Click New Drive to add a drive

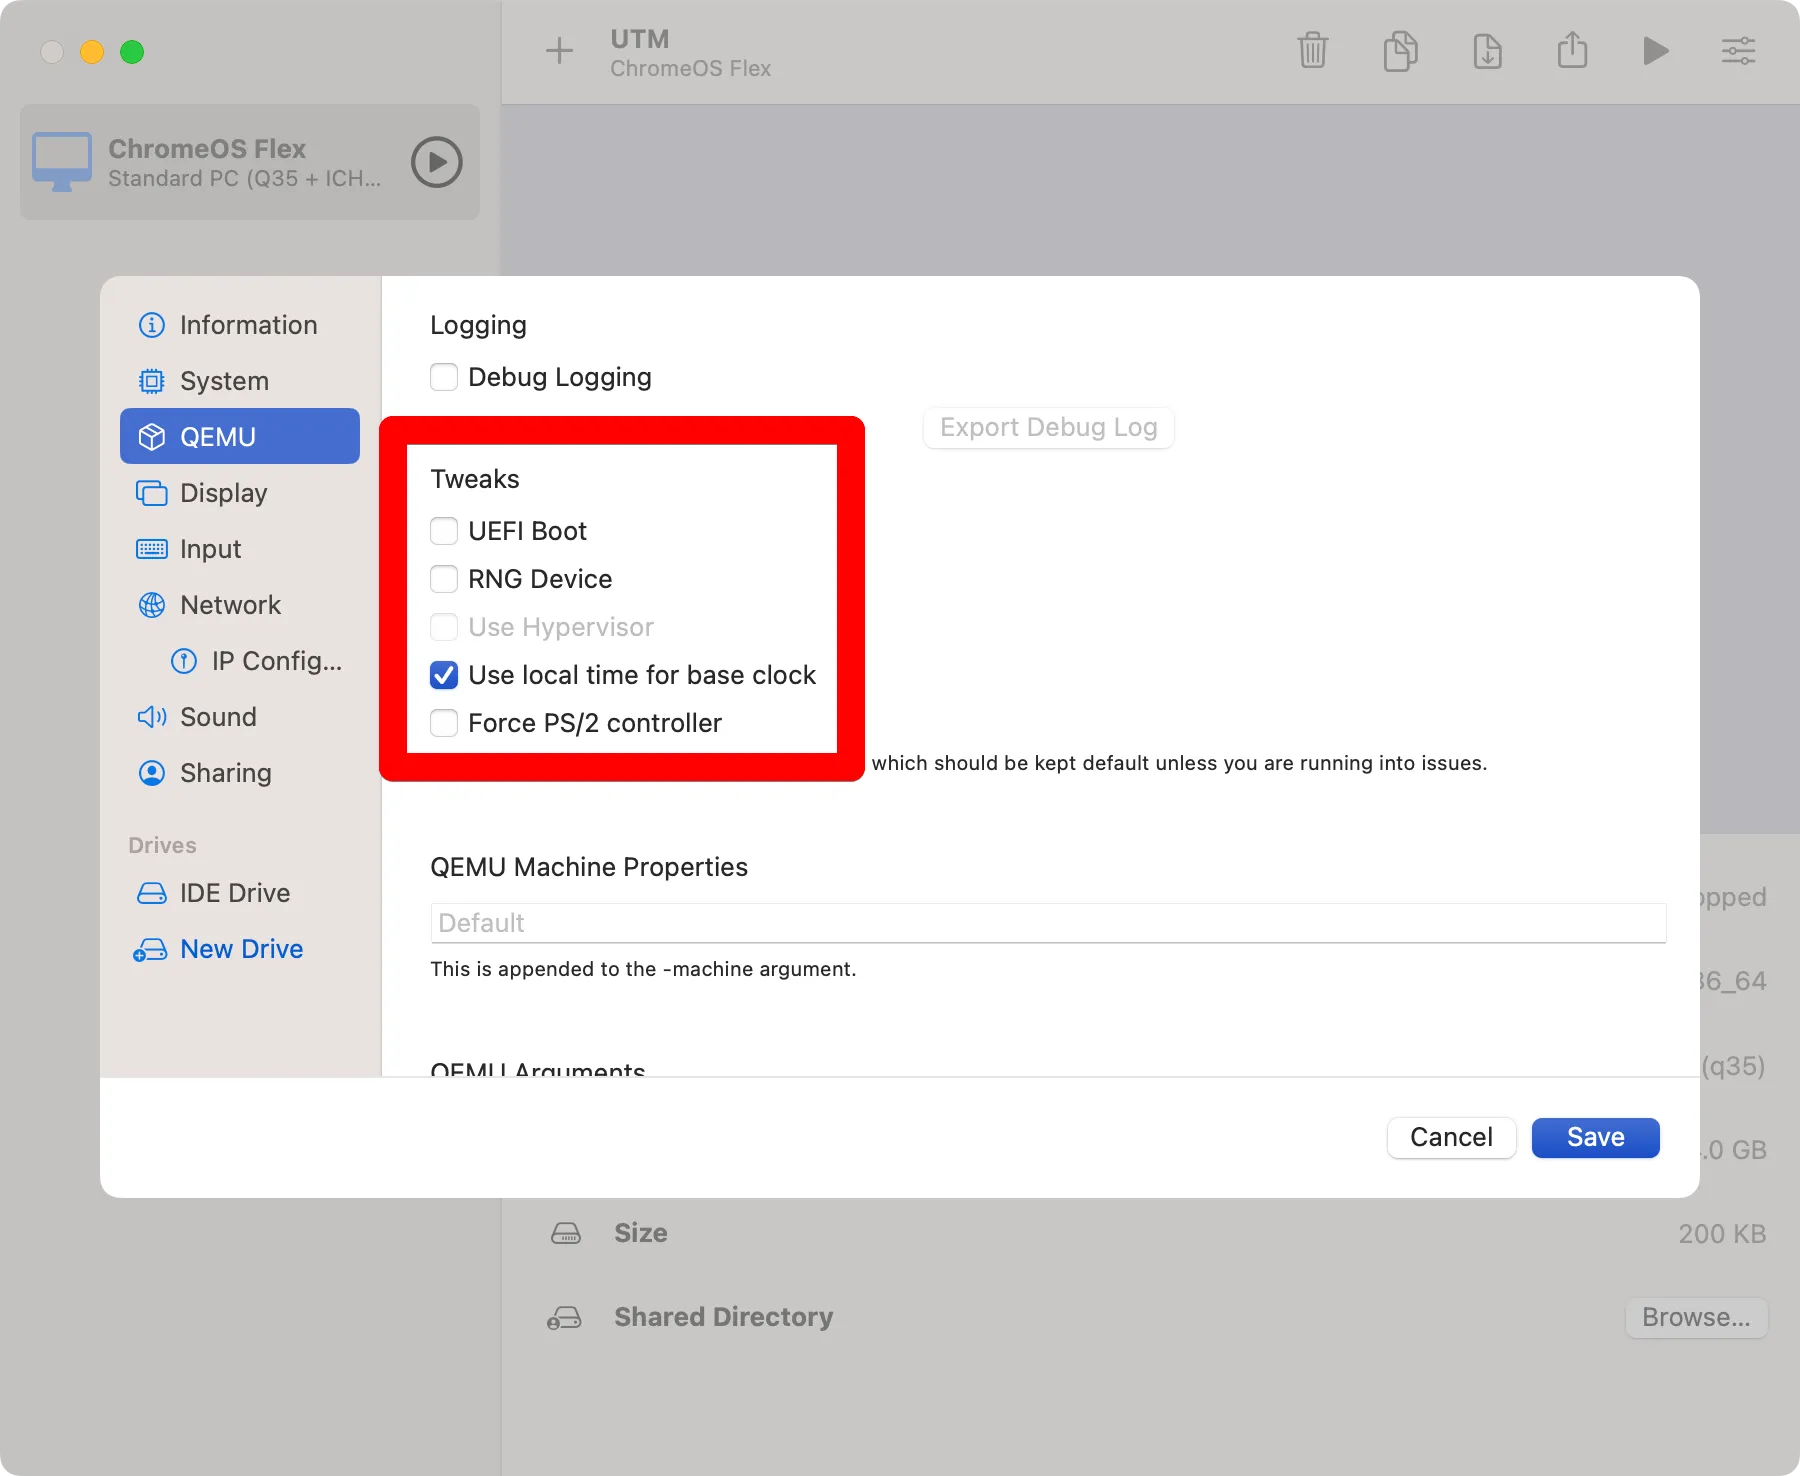[241, 949]
